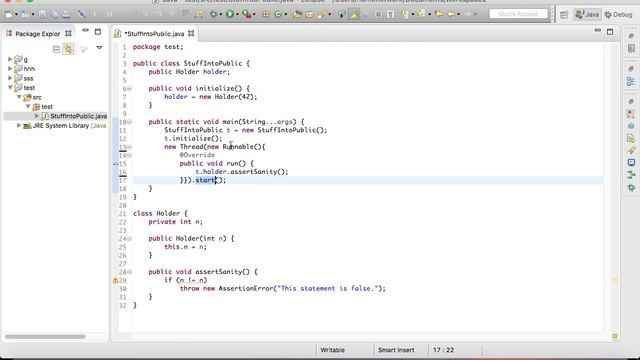This screenshot has height=360, width=640.
Task: Expand the sss project
Action: point(10,78)
